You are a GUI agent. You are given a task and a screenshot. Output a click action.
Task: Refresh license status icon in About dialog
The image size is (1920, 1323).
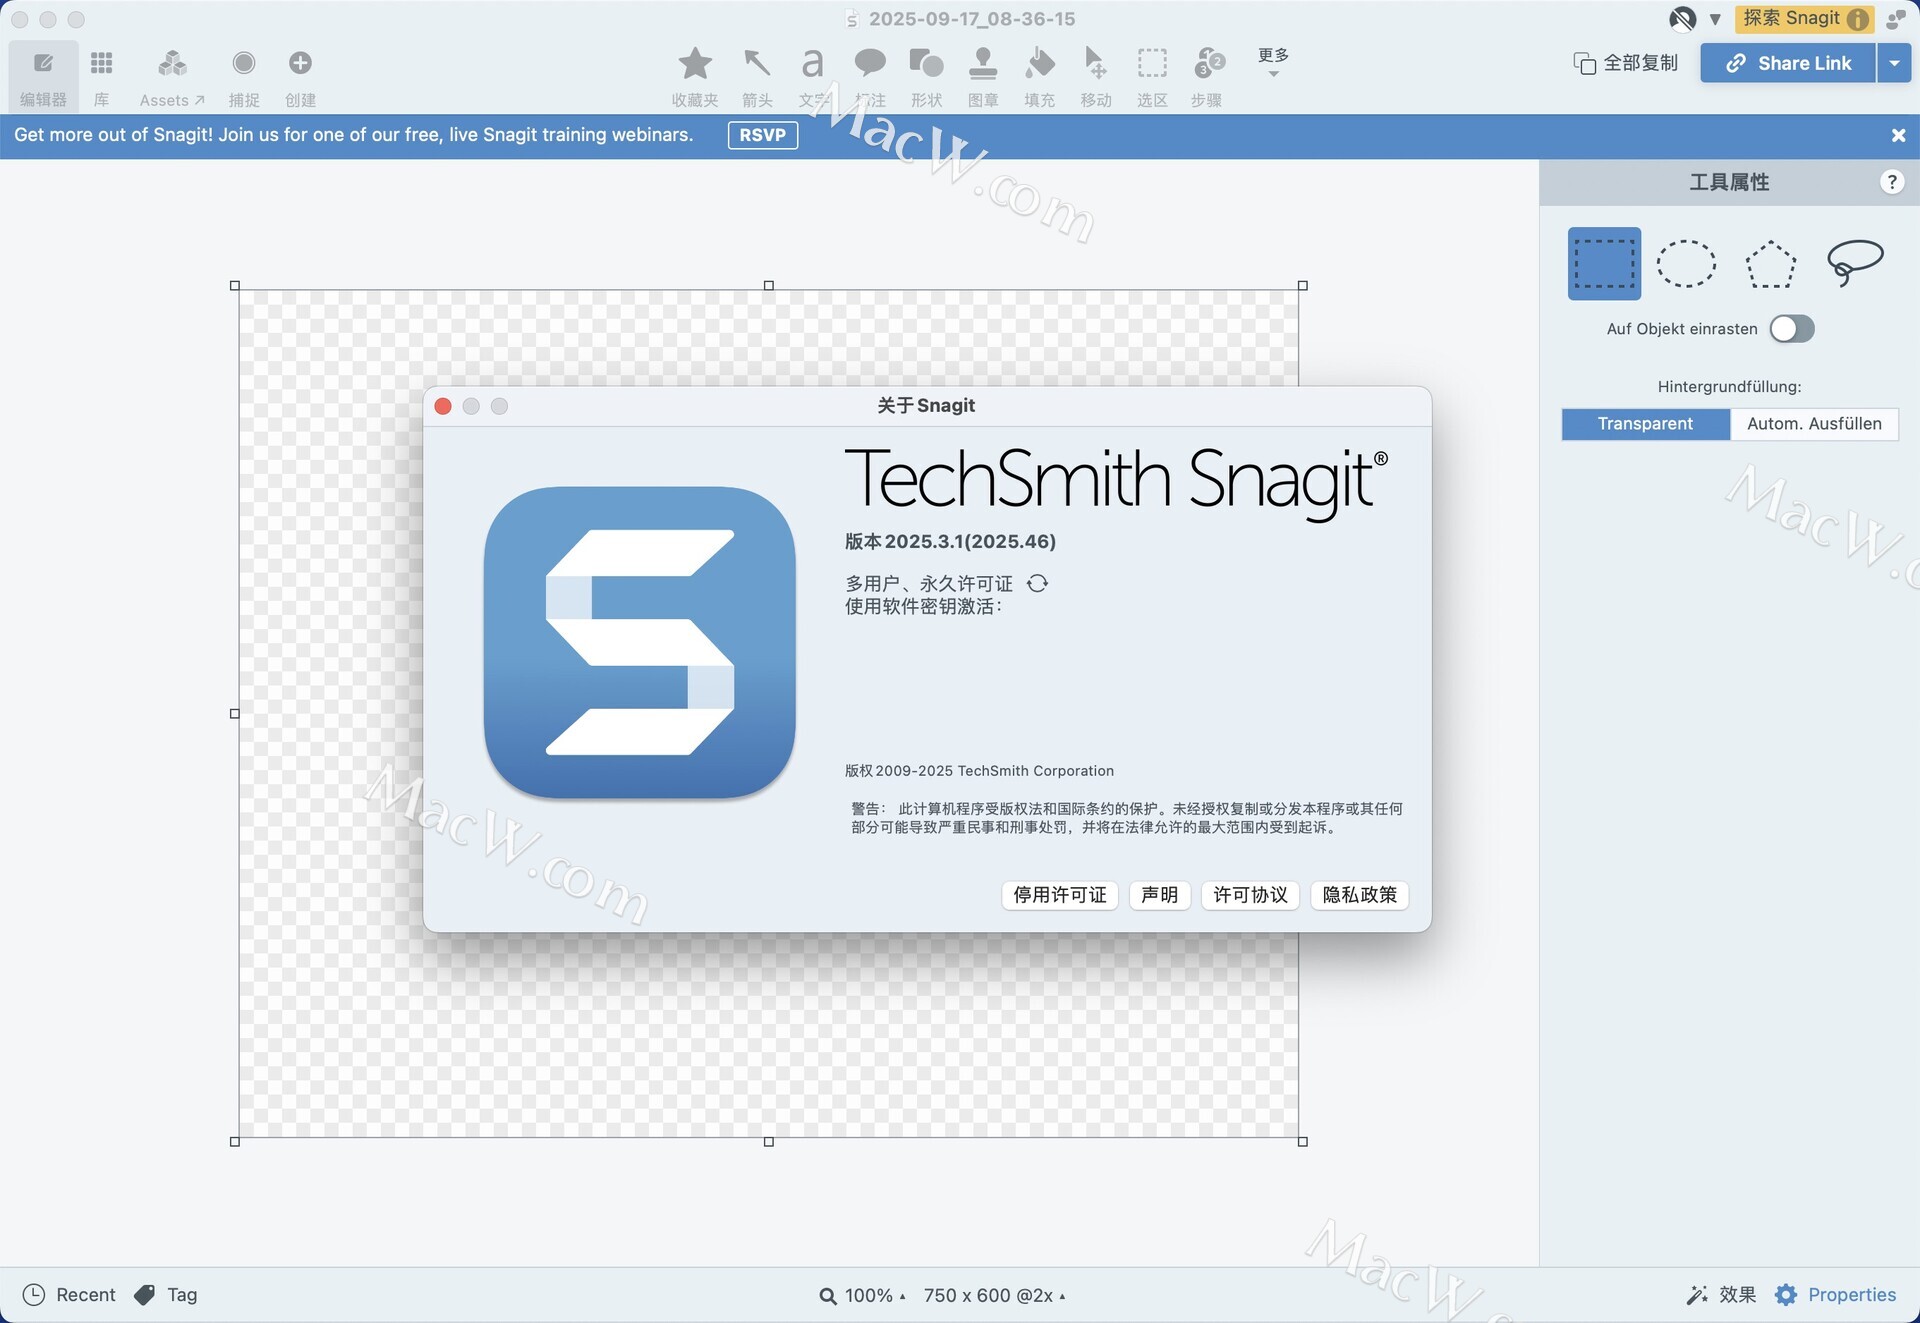(1037, 583)
